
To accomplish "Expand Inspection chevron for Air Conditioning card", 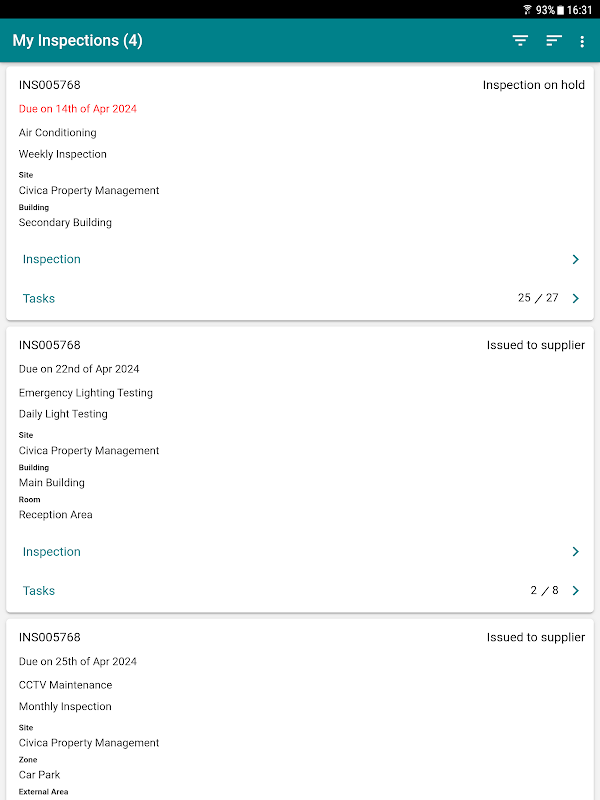I will [x=576, y=259].
